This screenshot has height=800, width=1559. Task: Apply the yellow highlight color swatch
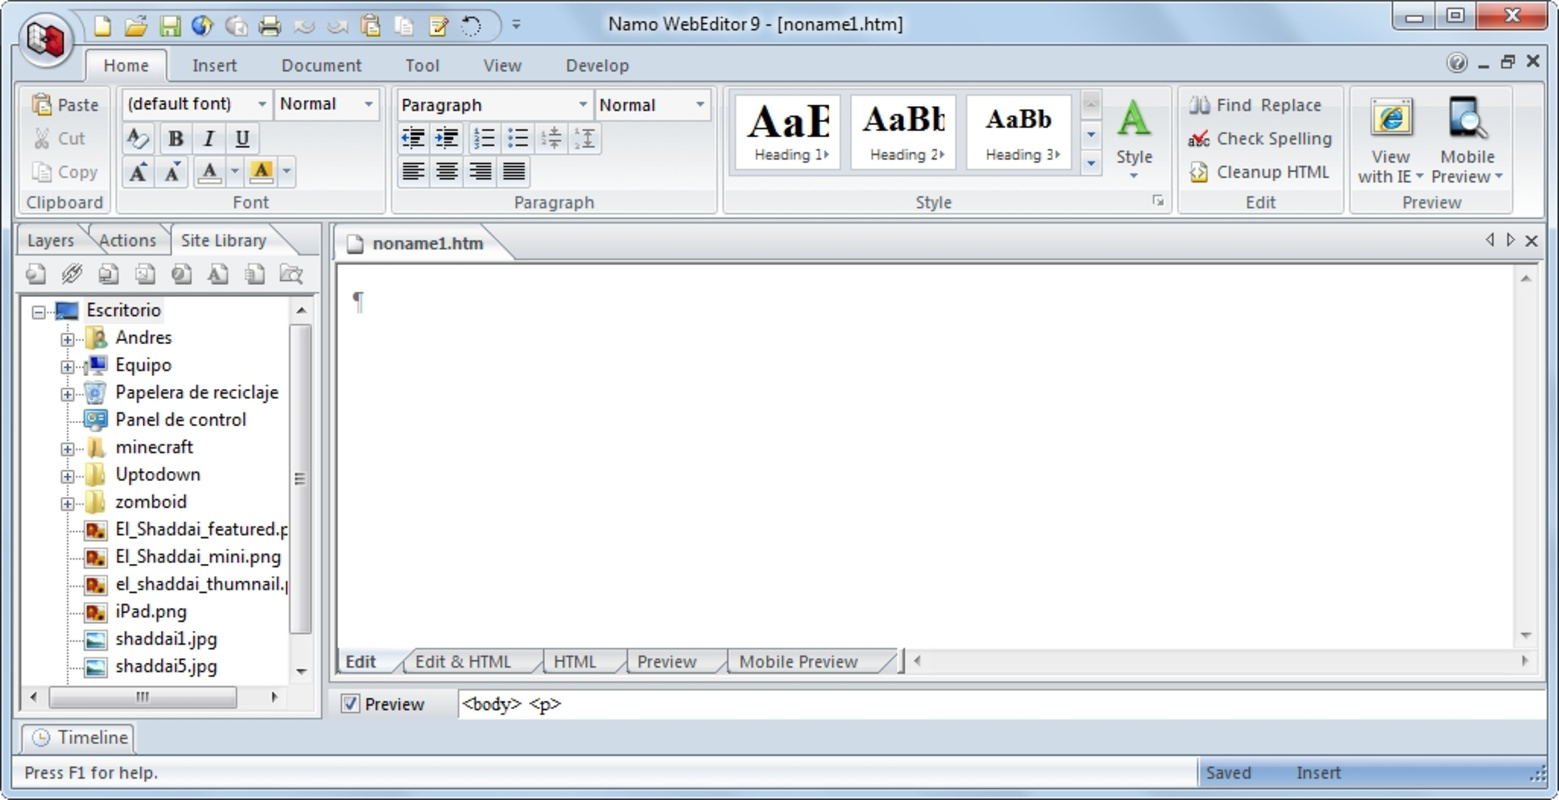[262, 172]
